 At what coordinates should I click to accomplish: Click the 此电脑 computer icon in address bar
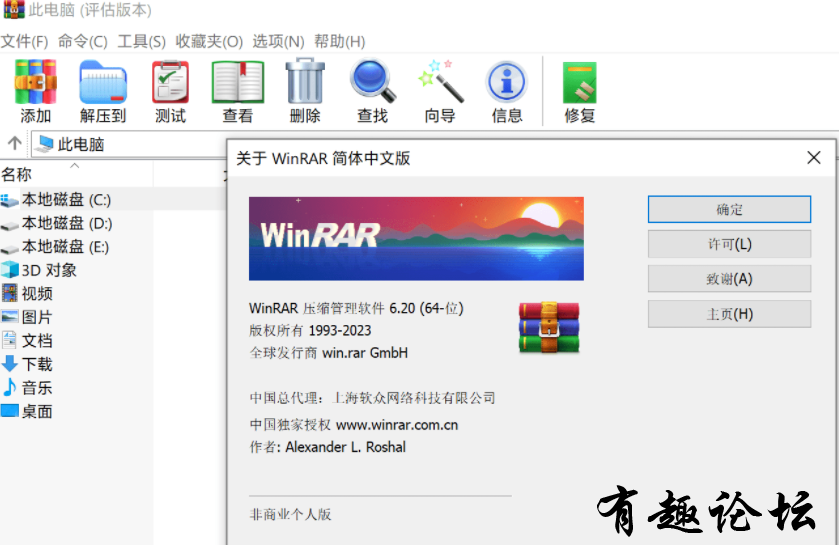45,144
